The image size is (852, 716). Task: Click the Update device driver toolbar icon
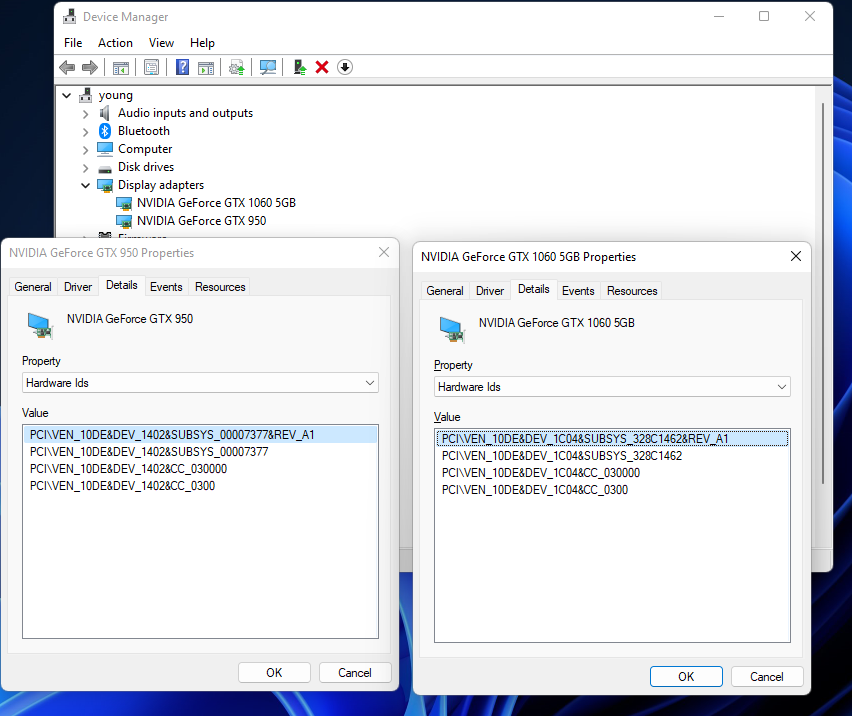pos(236,68)
